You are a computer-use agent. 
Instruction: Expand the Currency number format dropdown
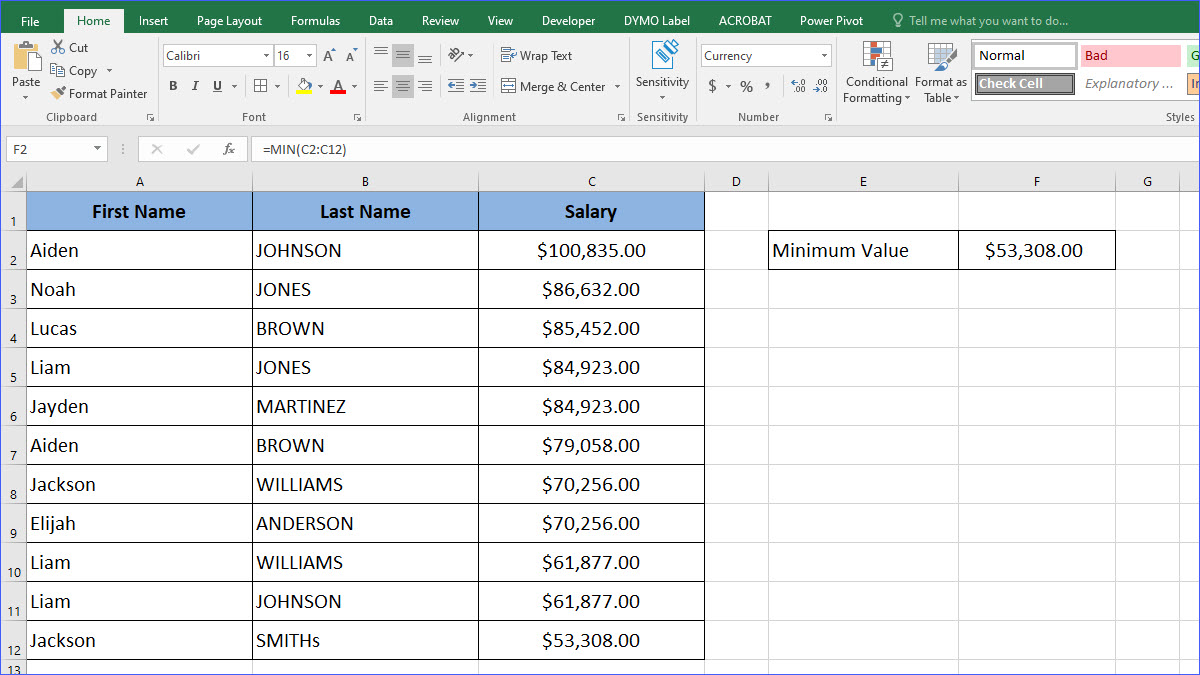tap(824, 56)
